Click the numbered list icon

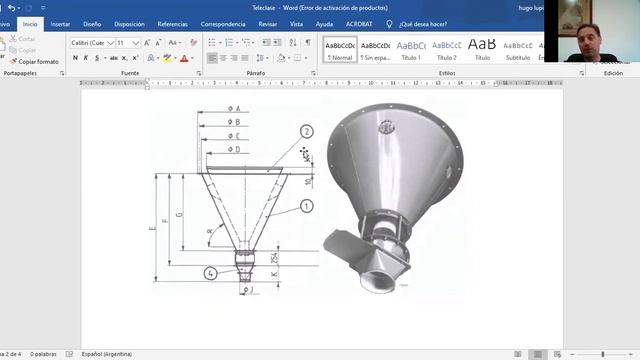229,42
